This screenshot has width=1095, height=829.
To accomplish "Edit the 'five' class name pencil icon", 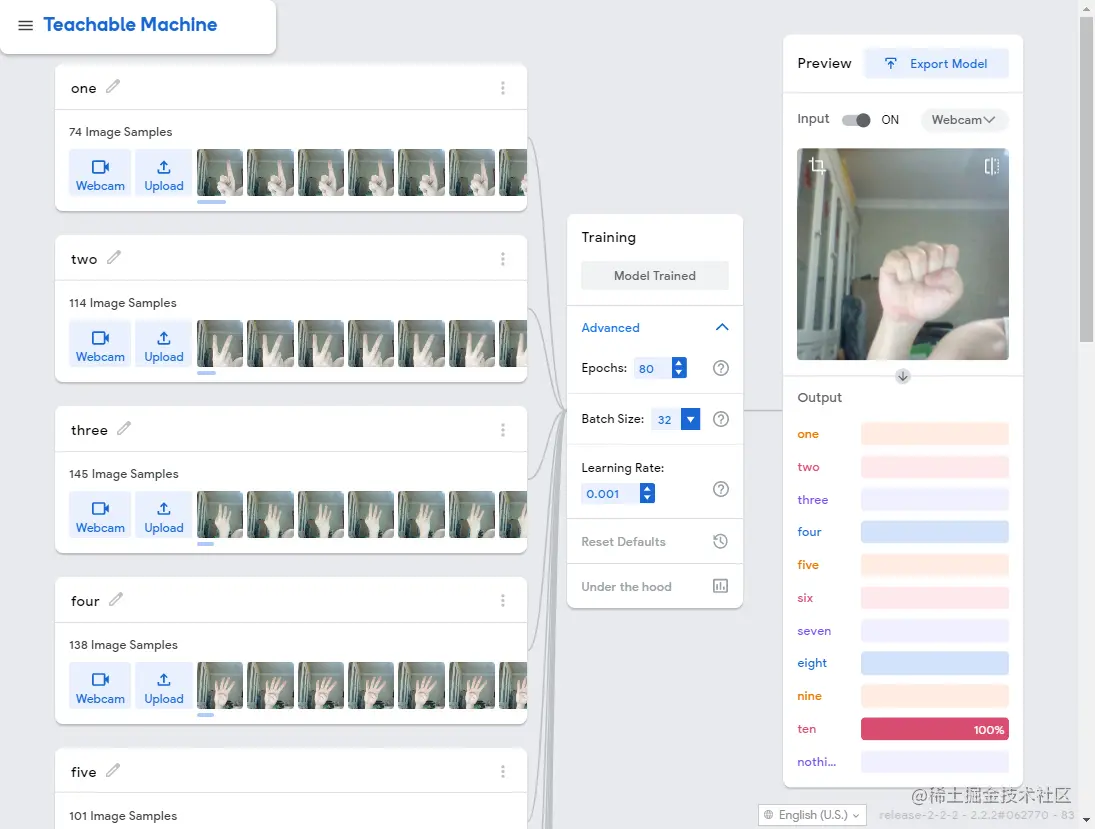I will pos(112,770).
